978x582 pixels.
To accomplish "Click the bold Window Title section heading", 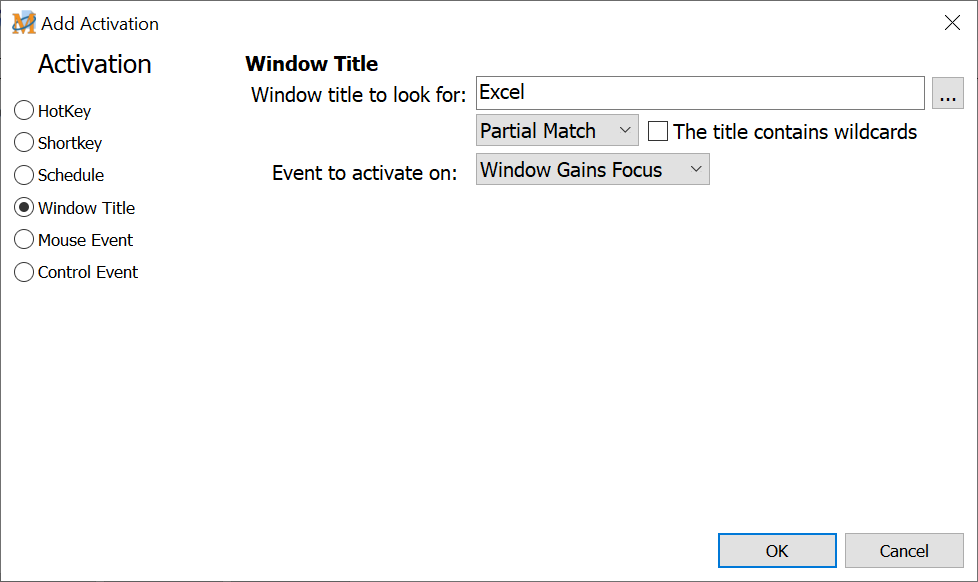I will point(311,64).
